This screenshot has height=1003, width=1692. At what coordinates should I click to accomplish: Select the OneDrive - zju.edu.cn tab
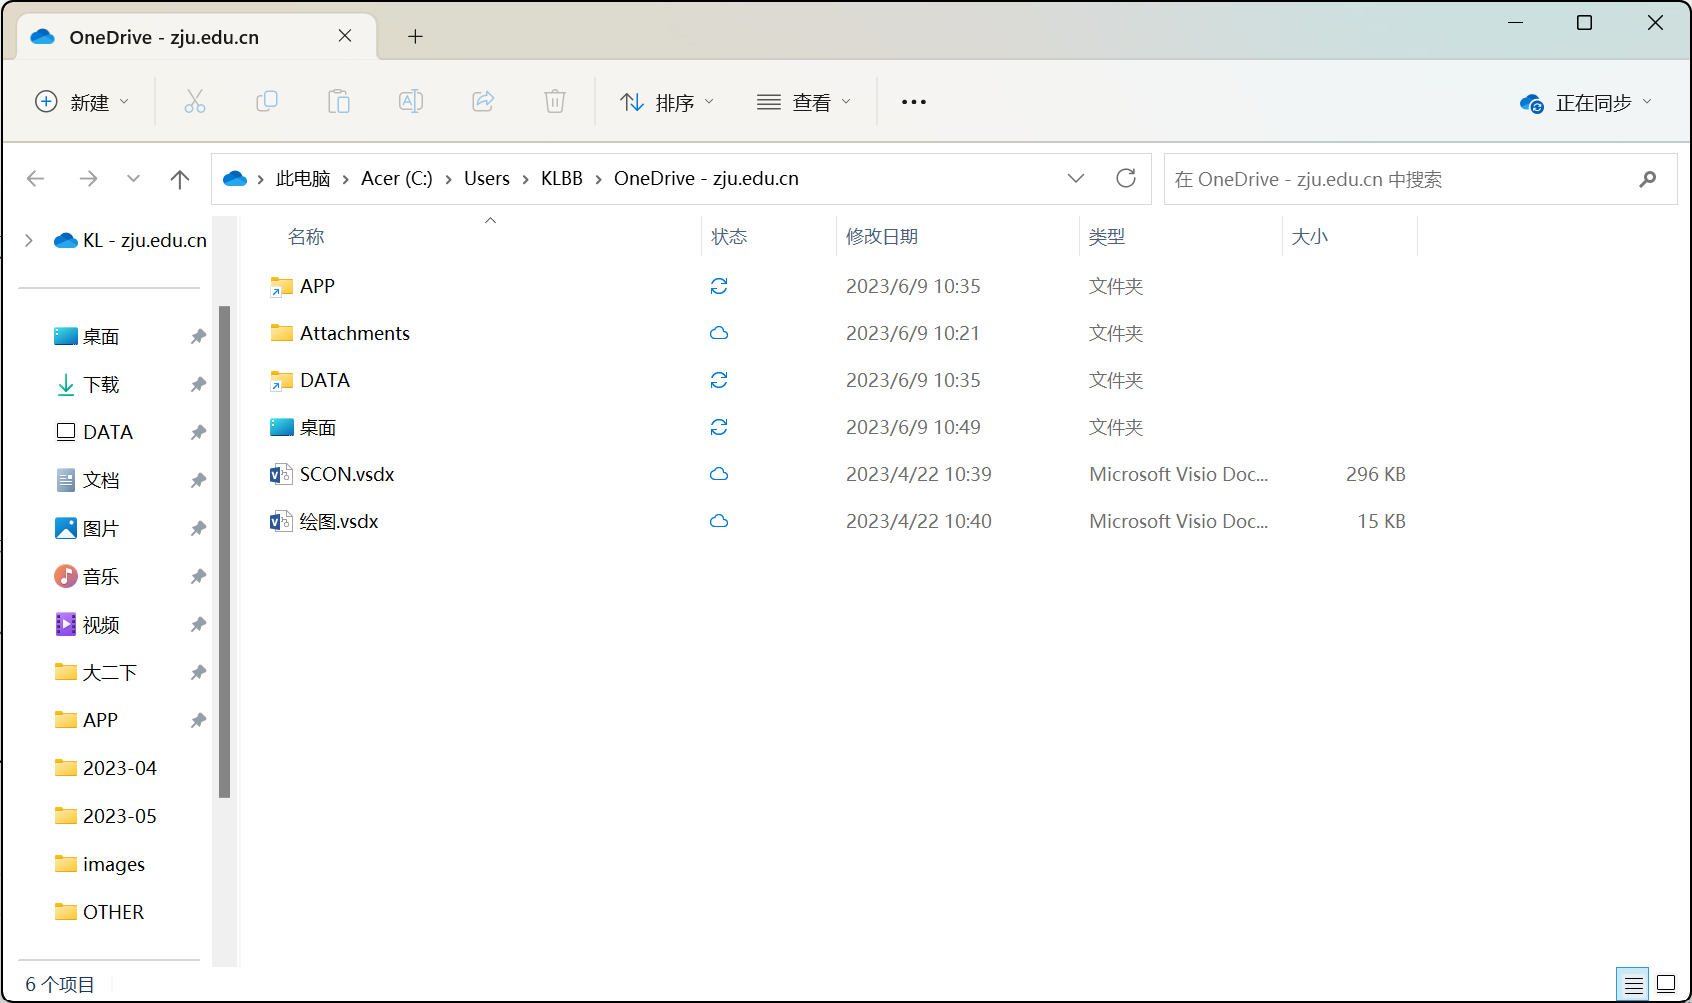pyautogui.click(x=198, y=37)
